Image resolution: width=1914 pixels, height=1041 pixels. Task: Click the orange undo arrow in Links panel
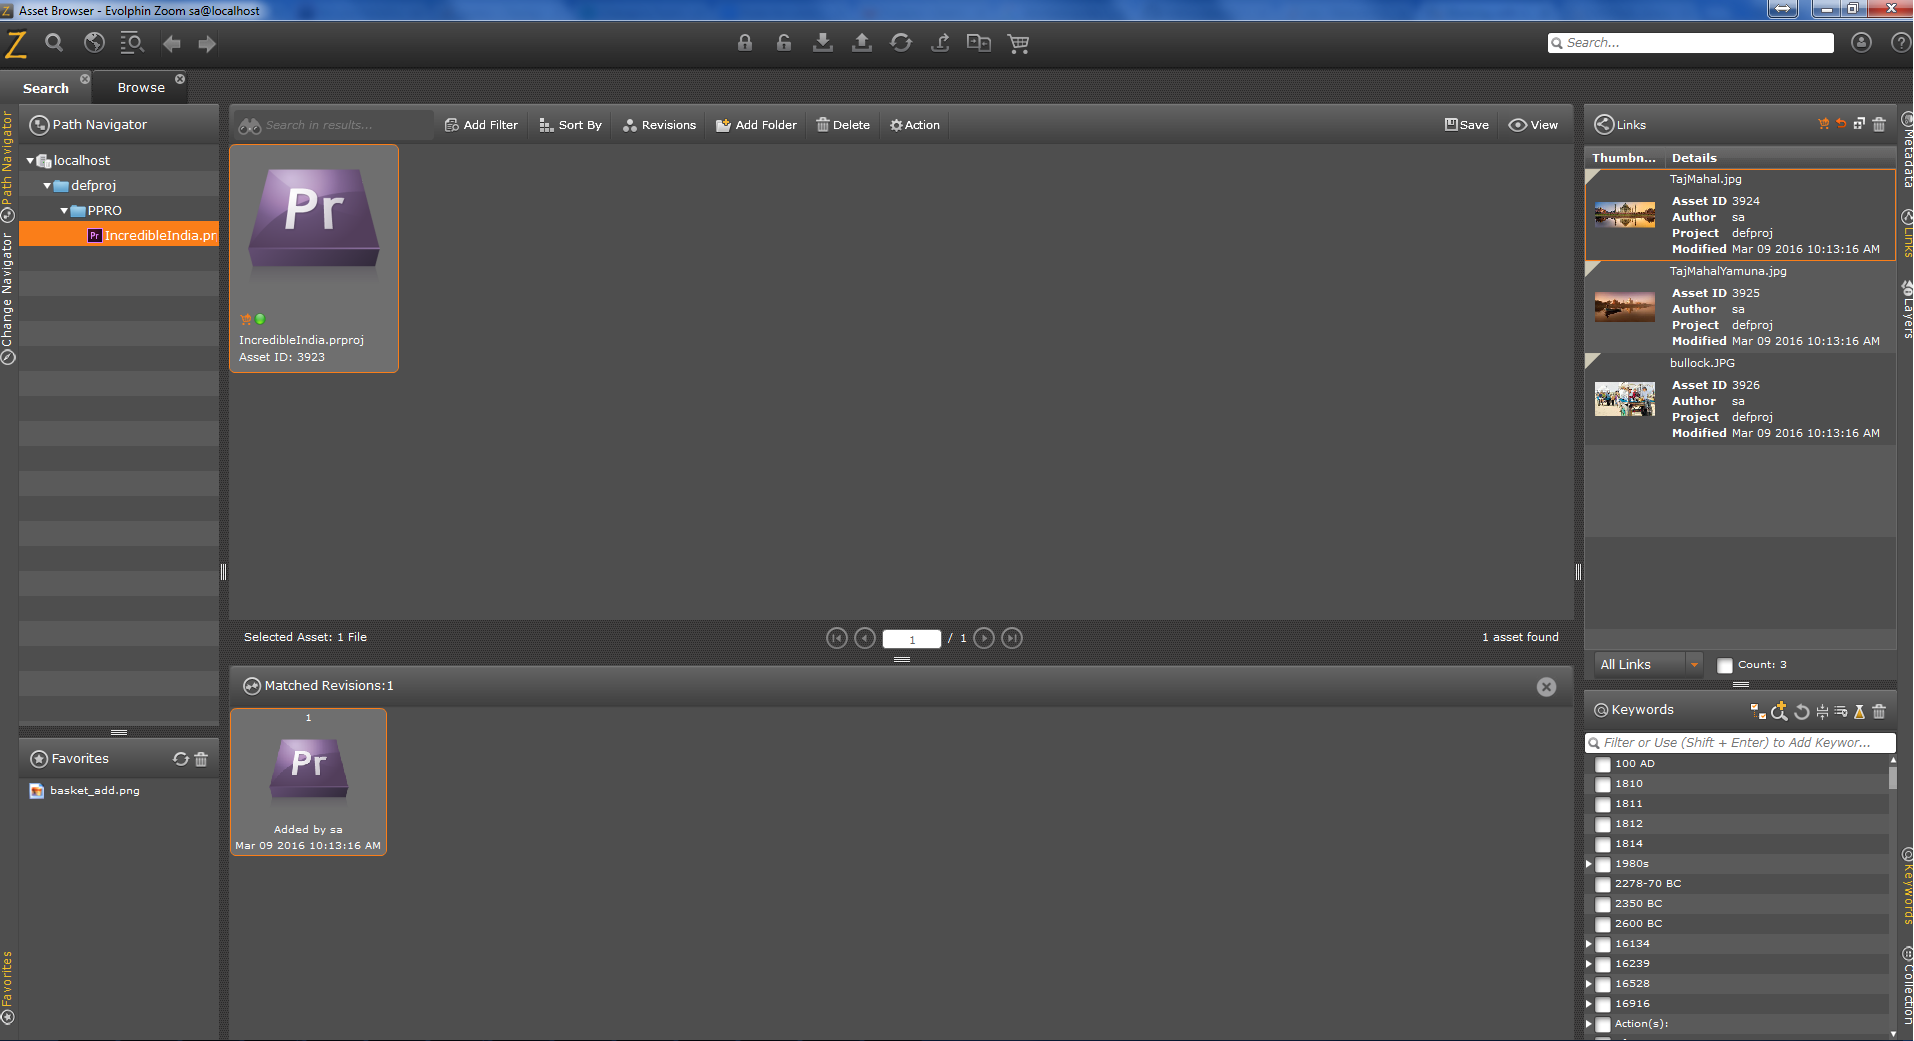pyautogui.click(x=1841, y=124)
